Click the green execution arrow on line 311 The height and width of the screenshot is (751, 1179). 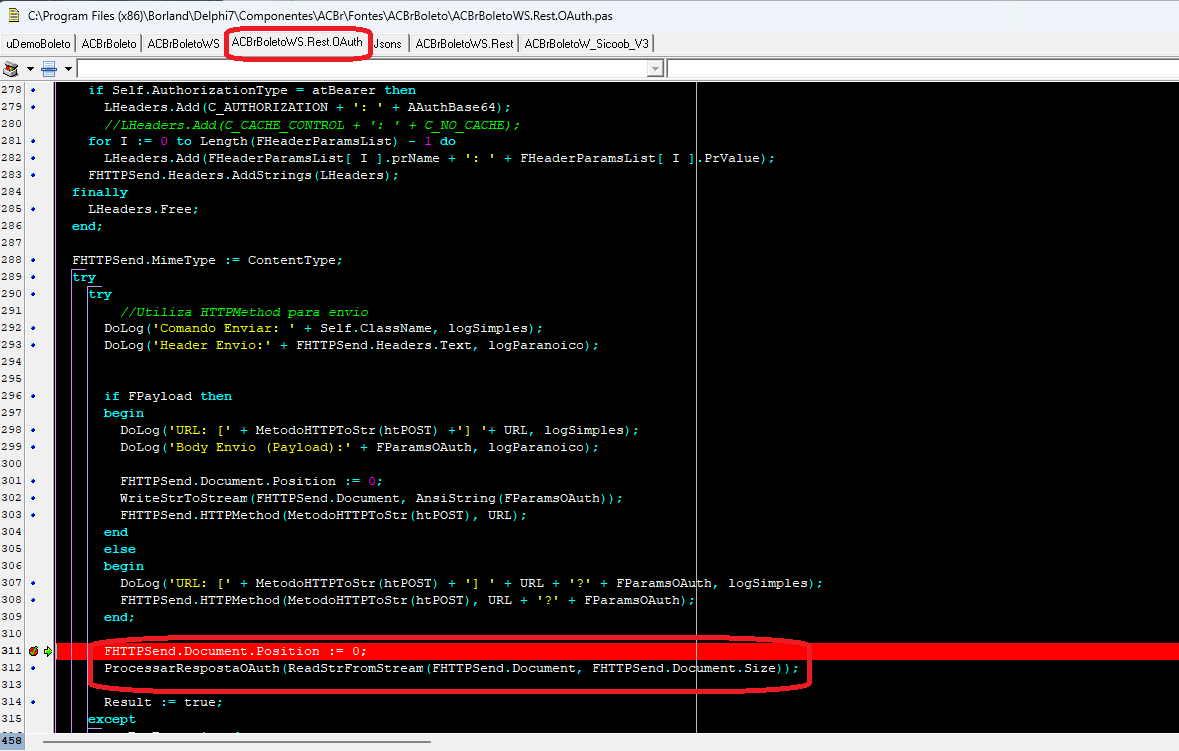pos(48,651)
